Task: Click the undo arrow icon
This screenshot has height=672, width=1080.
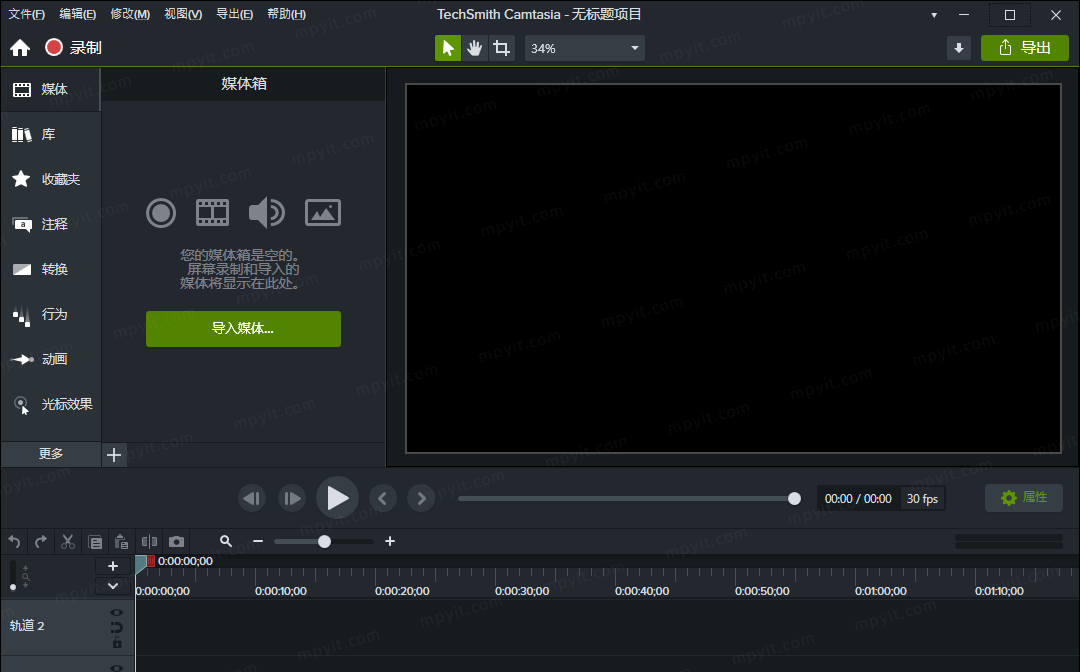Action: [14, 542]
